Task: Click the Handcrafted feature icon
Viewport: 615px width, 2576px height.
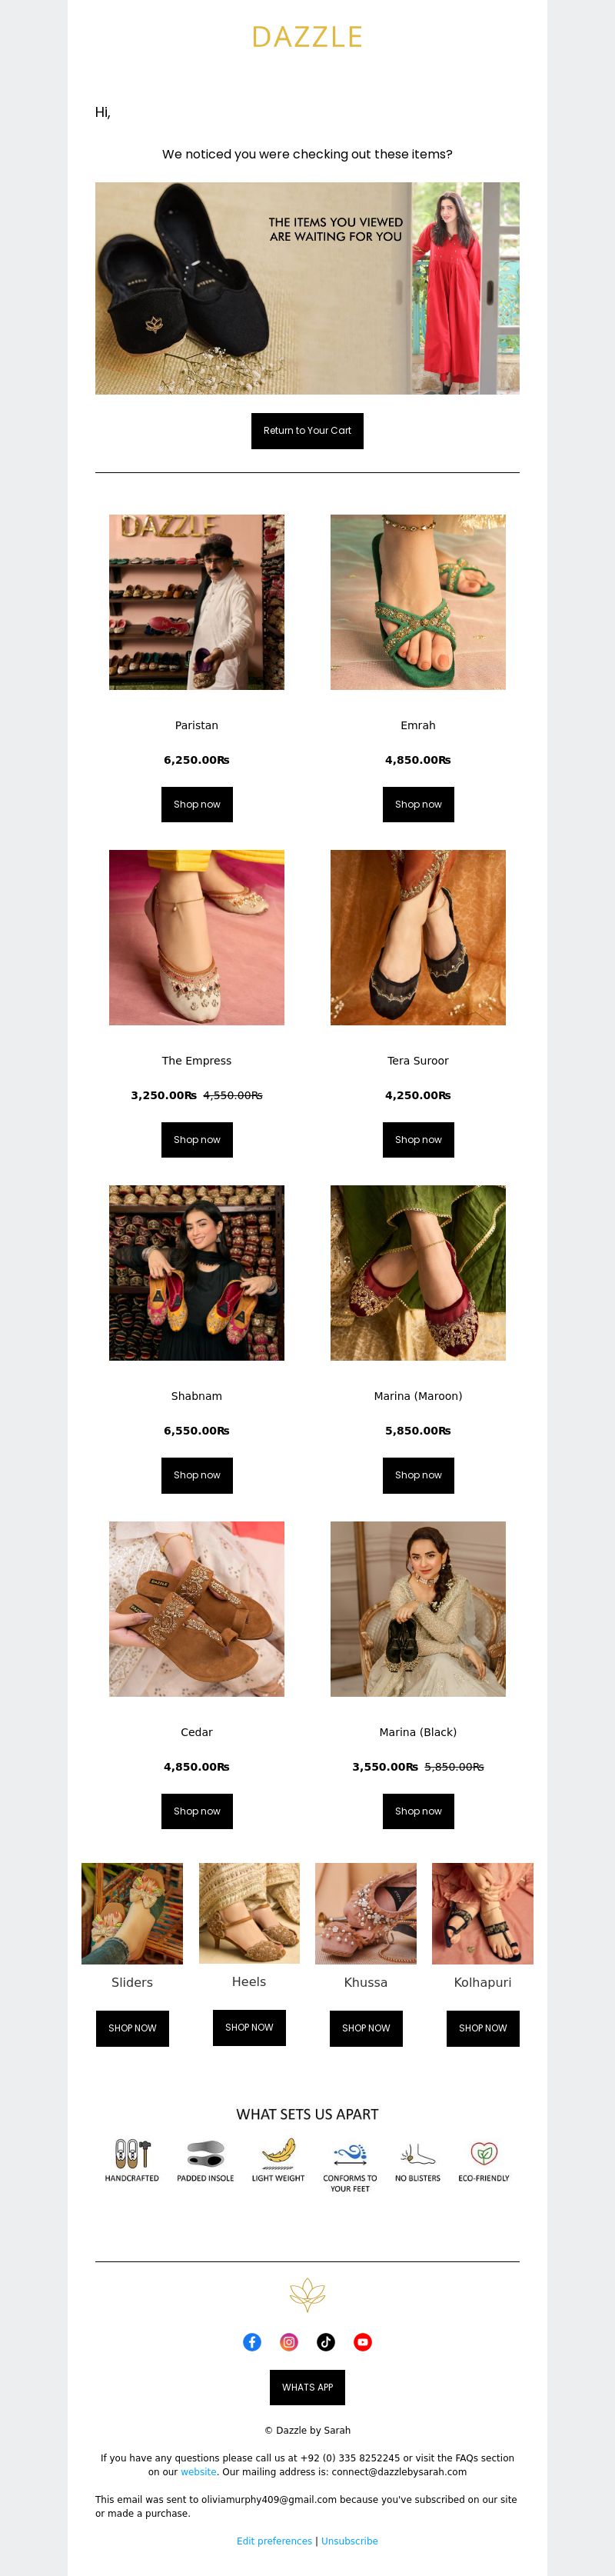Action: tap(132, 2153)
